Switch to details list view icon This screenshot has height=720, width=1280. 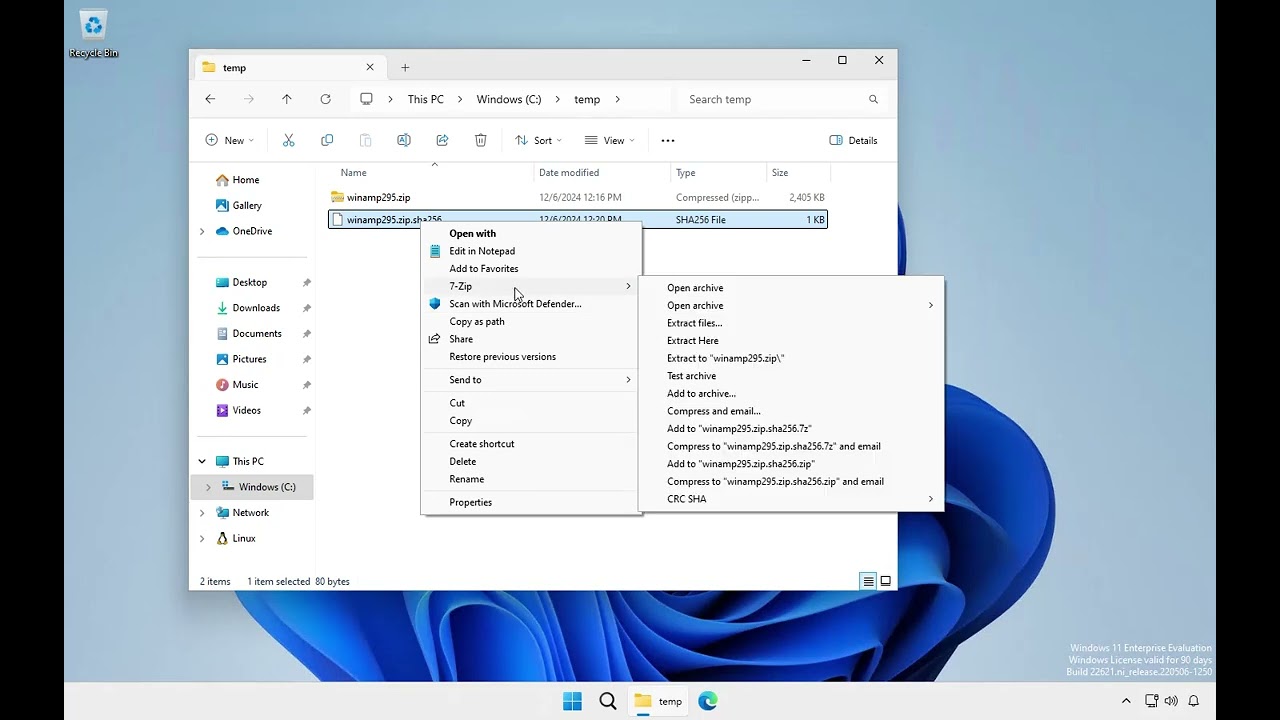tap(868, 581)
